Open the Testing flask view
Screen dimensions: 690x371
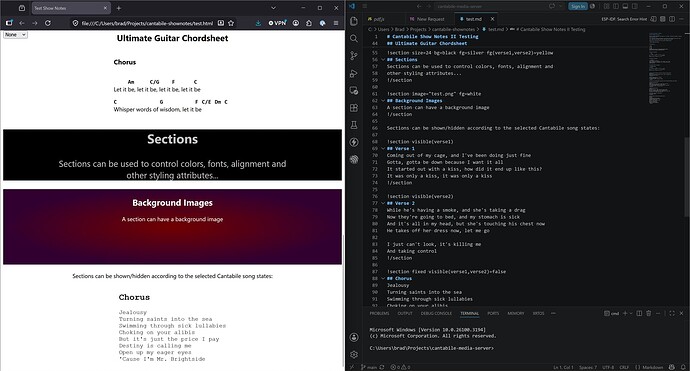[x=354, y=125]
